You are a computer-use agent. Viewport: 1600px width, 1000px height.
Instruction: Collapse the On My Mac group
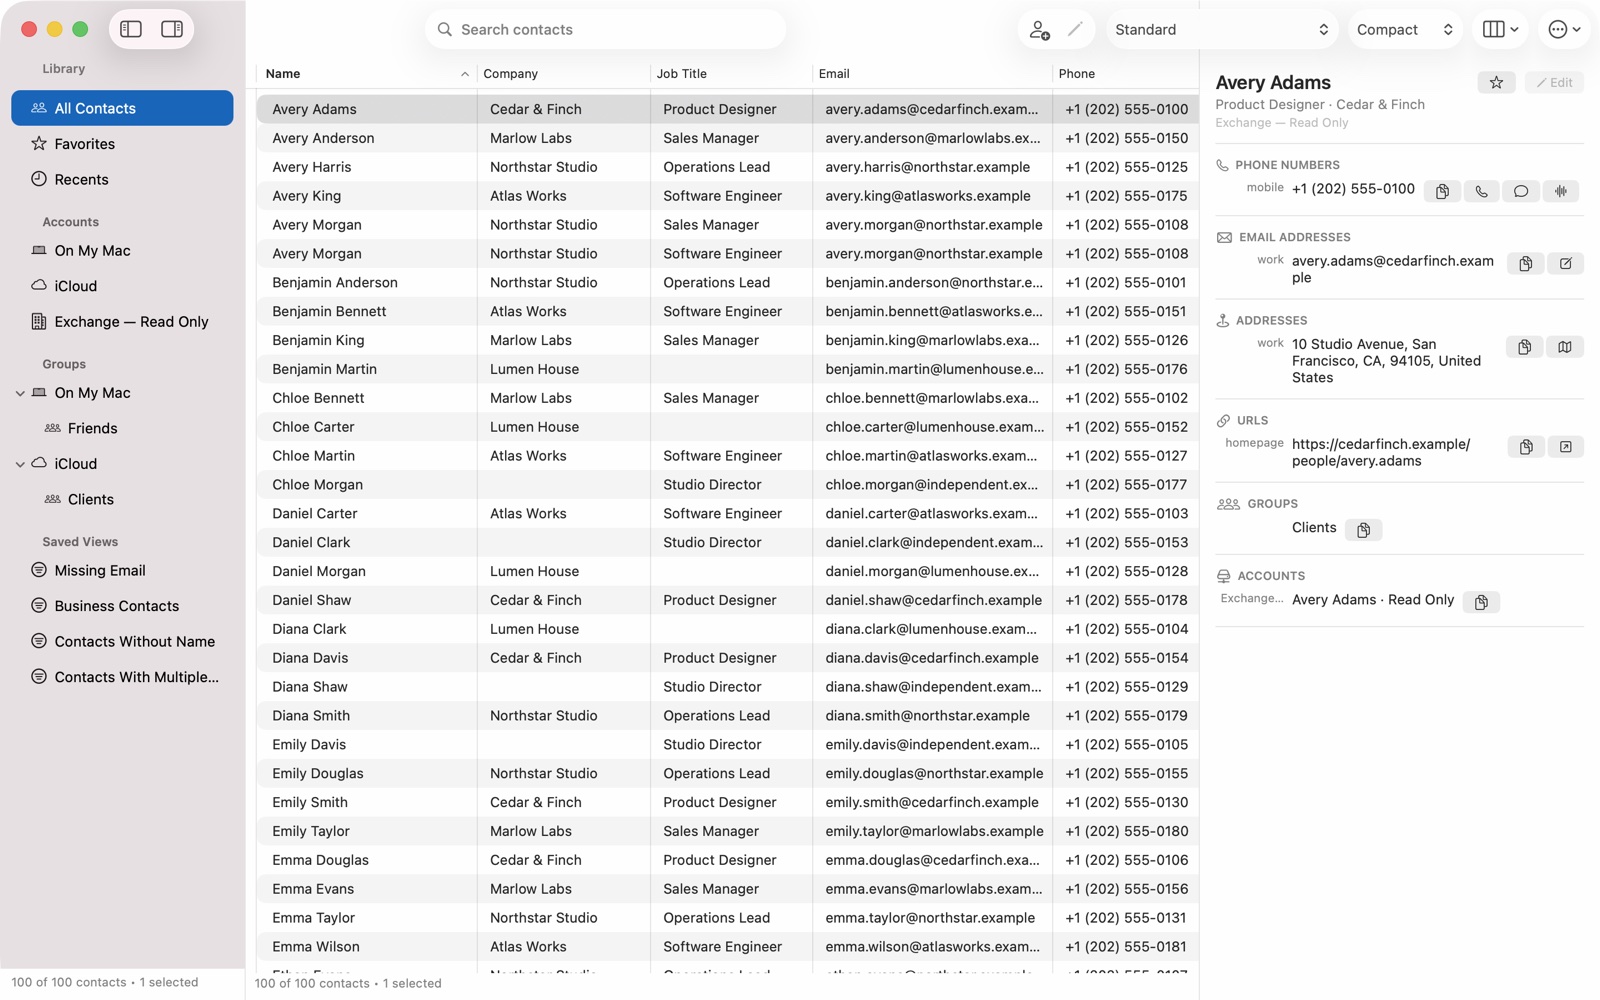click(20, 394)
